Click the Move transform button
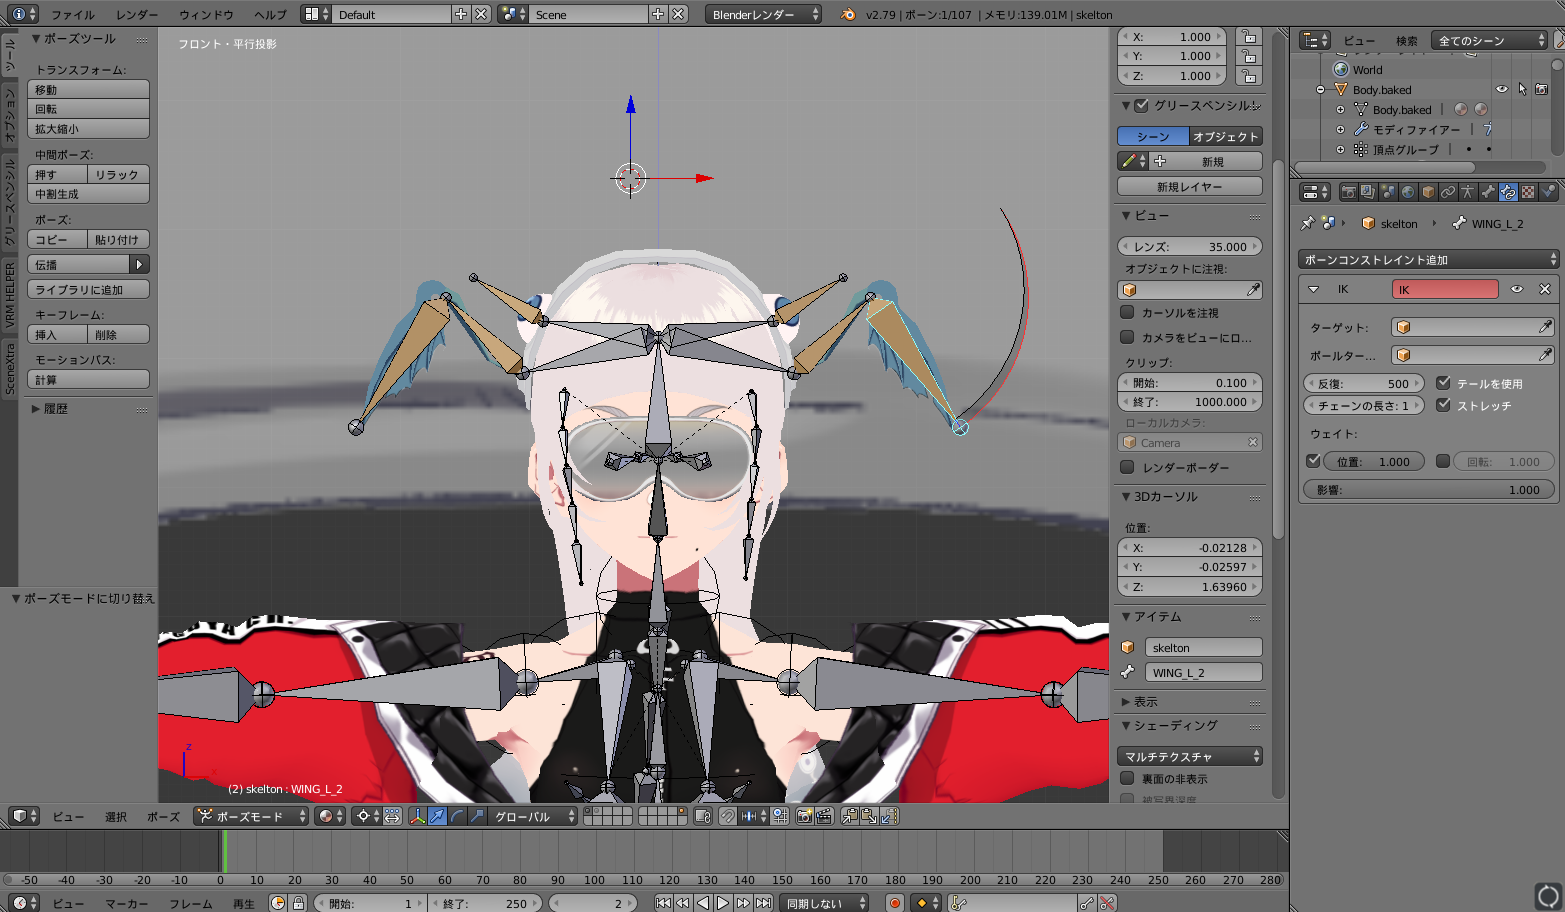The image size is (1565, 912). coord(88,89)
